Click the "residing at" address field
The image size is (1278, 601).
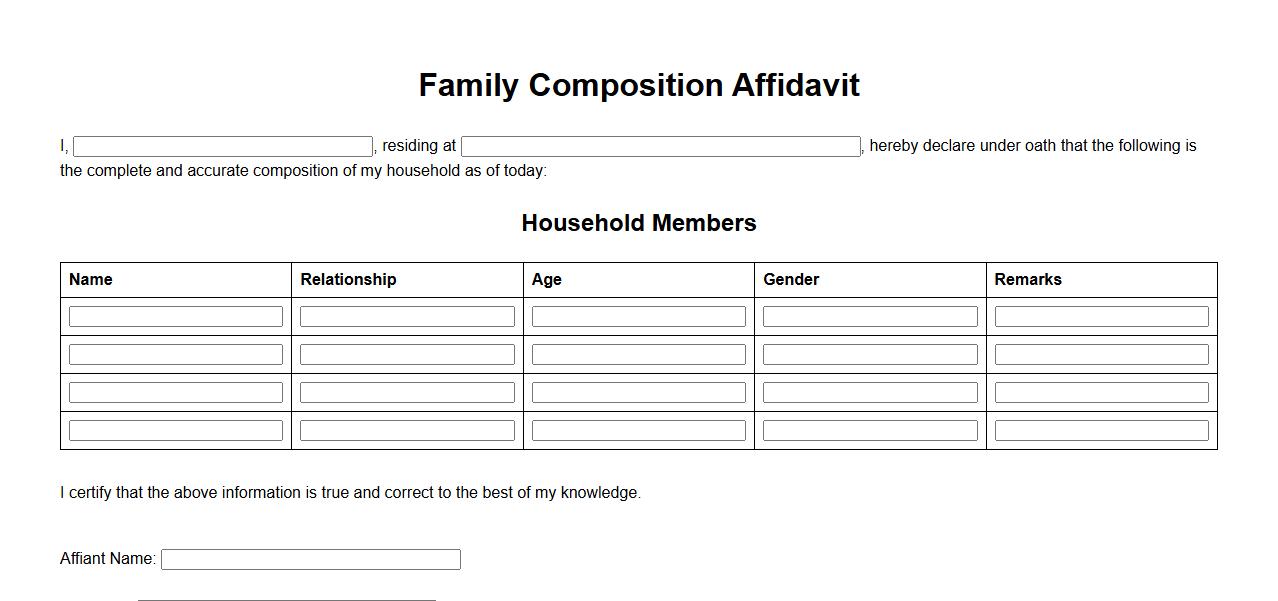coord(660,146)
